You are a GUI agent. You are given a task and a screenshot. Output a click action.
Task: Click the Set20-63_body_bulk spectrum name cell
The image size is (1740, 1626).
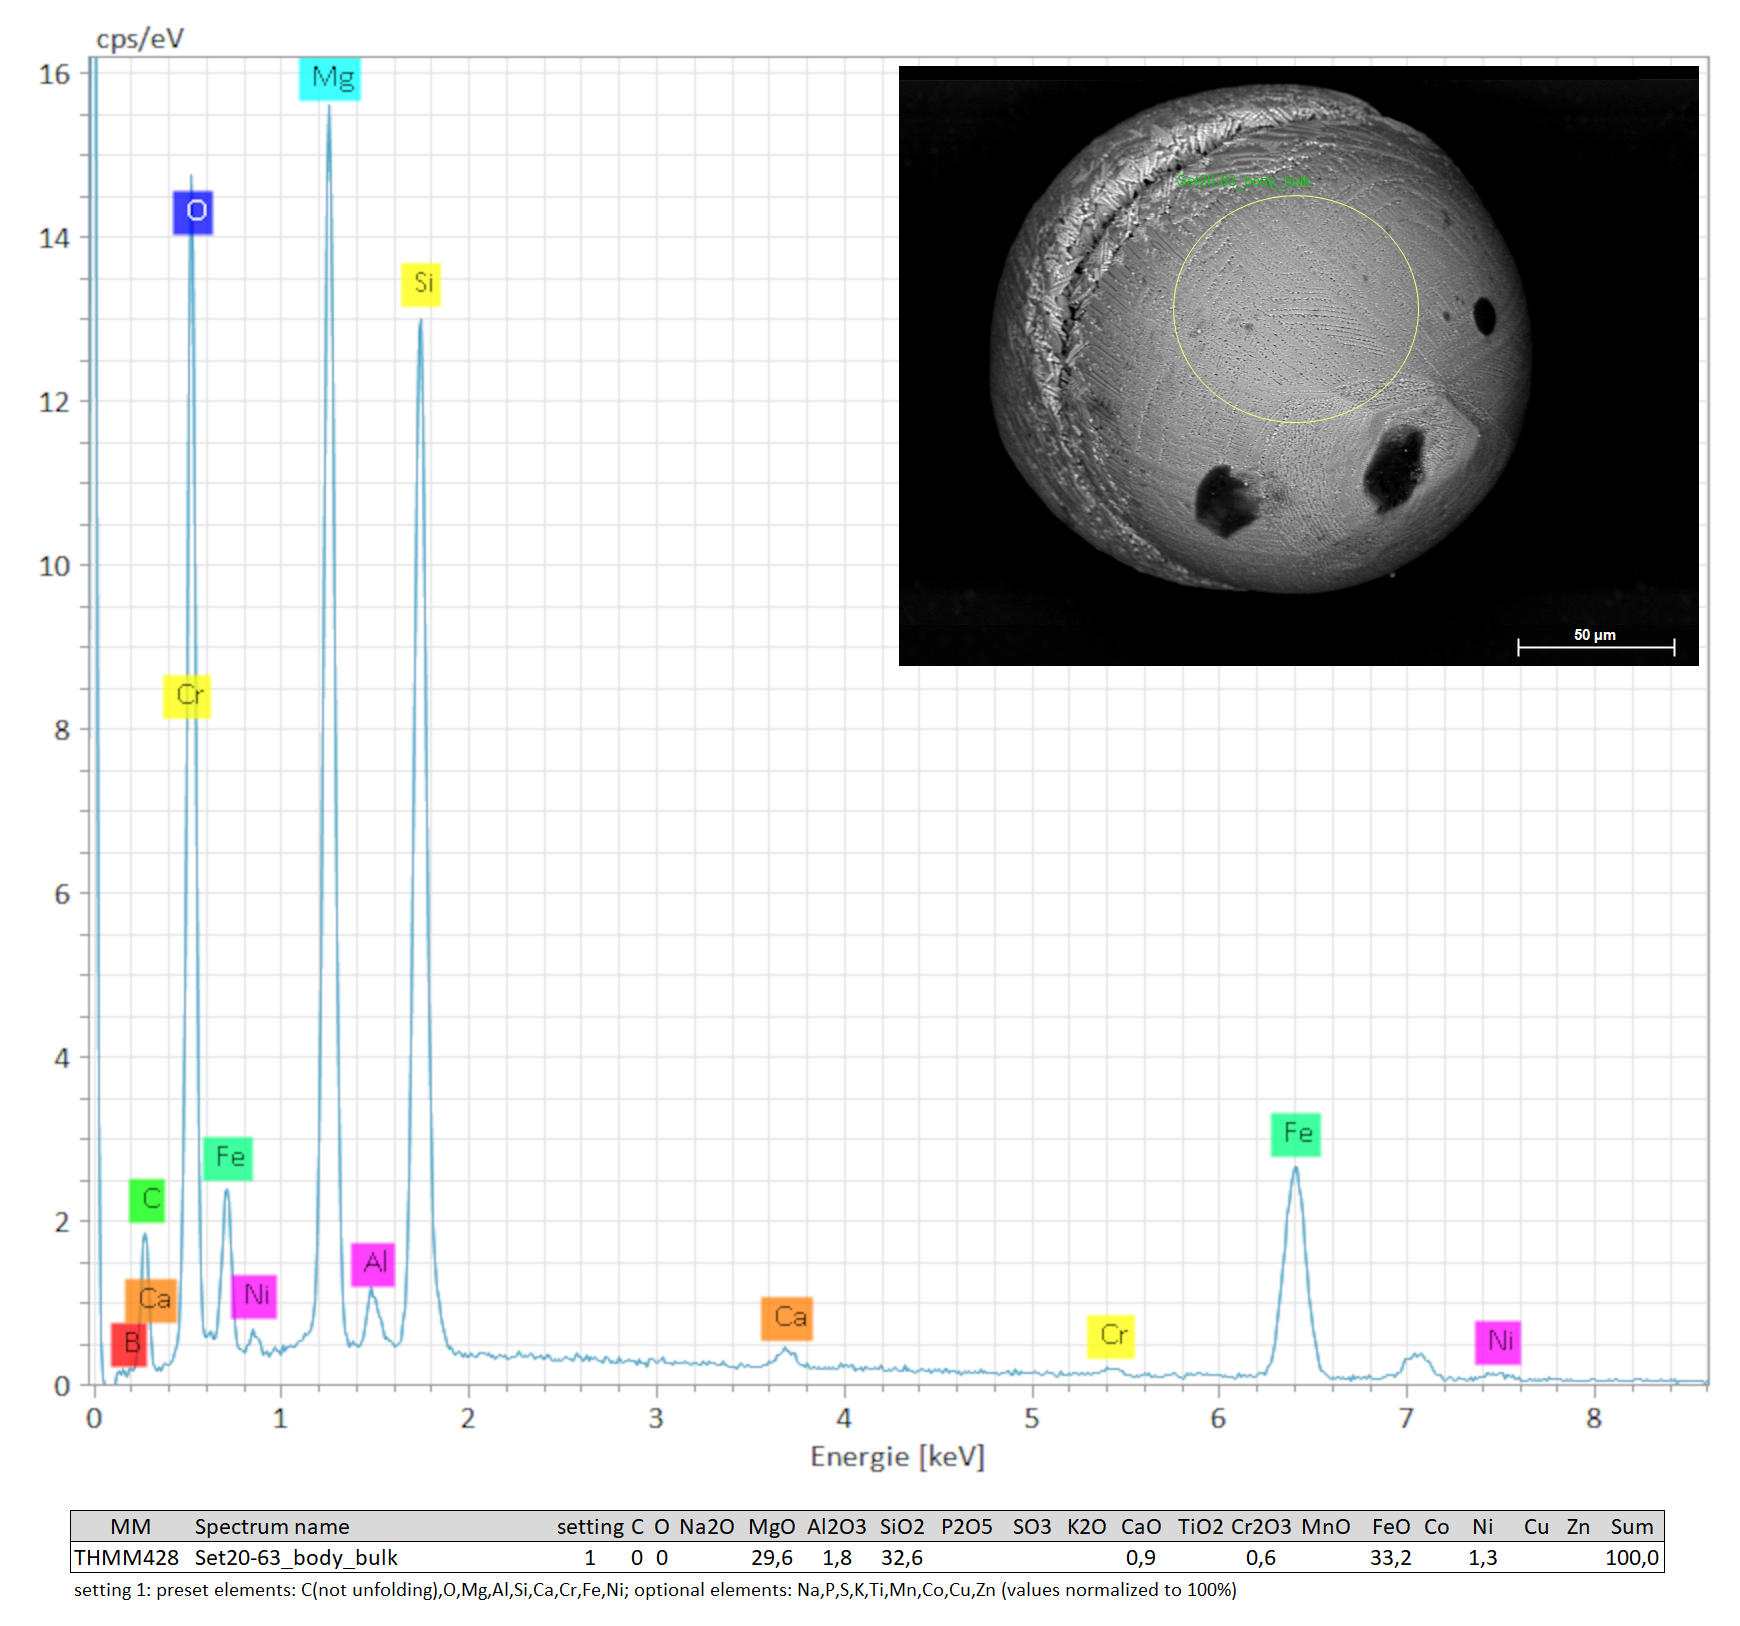[296, 1557]
